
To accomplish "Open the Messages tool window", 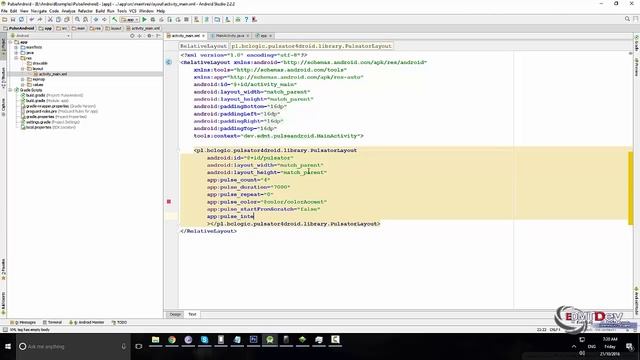I will [x=23, y=322].
